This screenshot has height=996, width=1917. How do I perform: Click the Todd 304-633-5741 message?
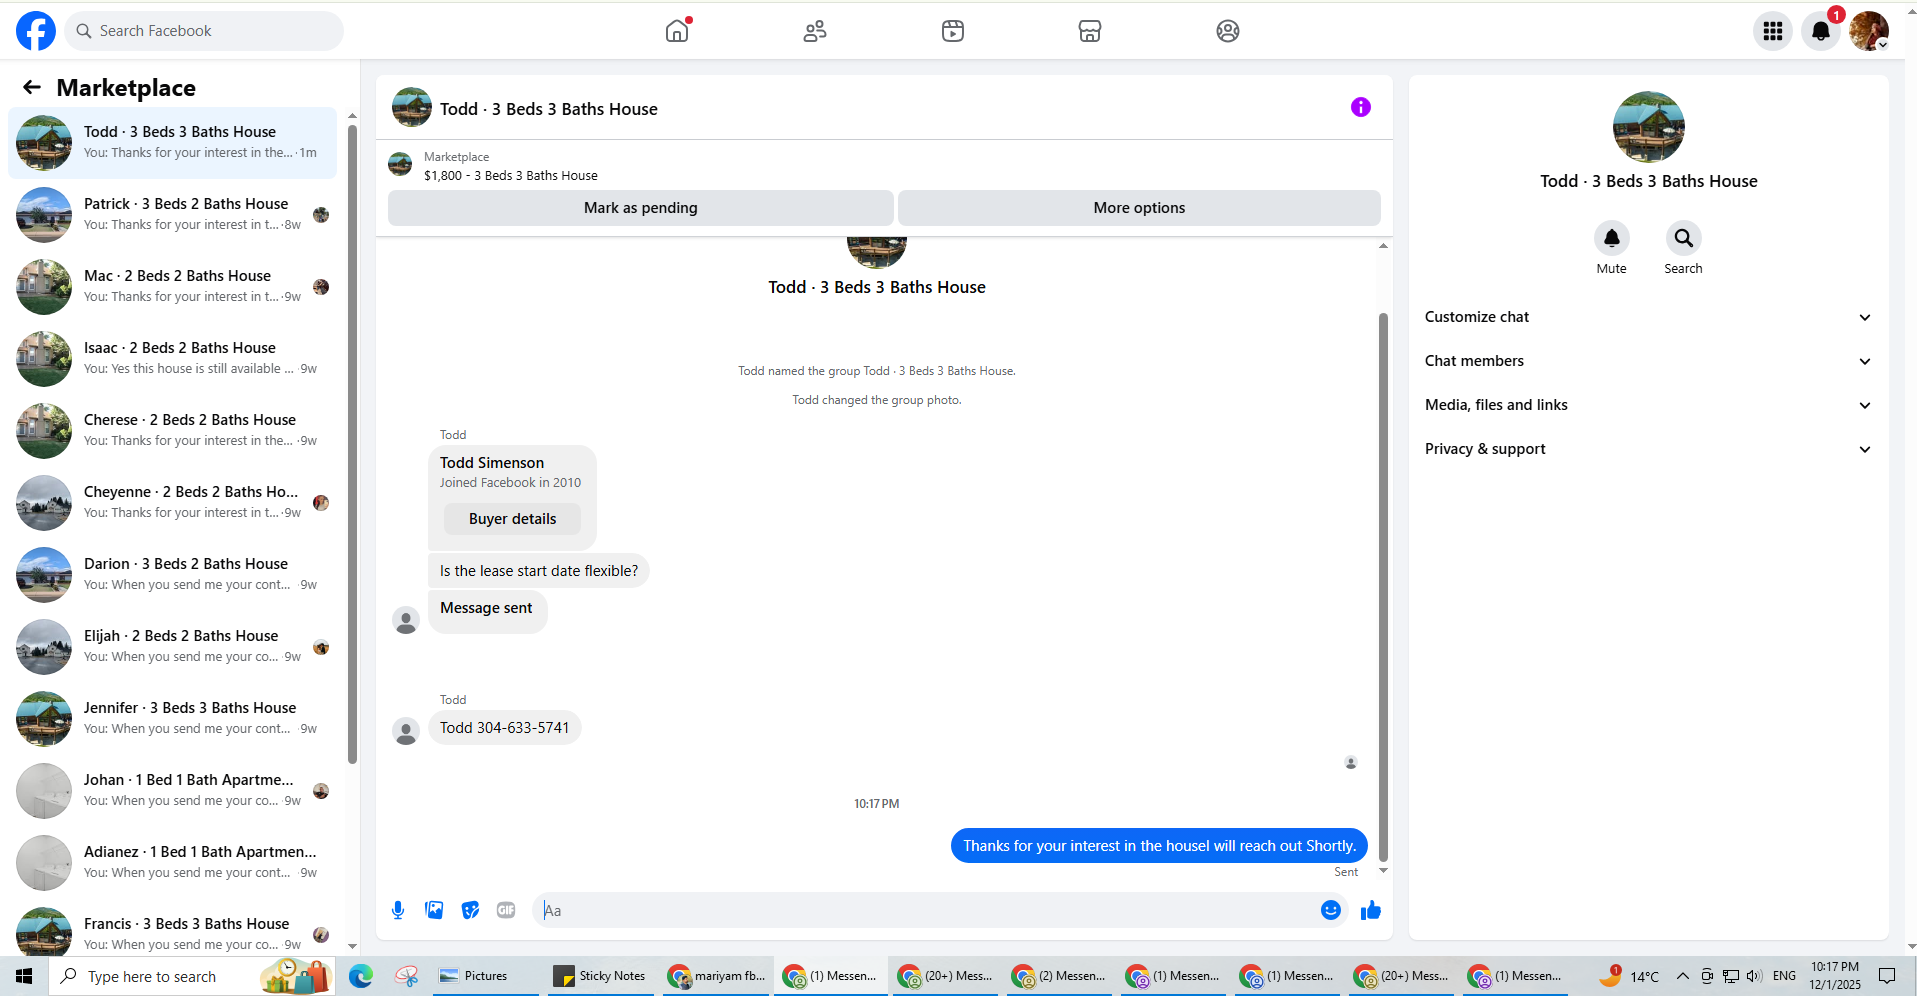coord(505,727)
